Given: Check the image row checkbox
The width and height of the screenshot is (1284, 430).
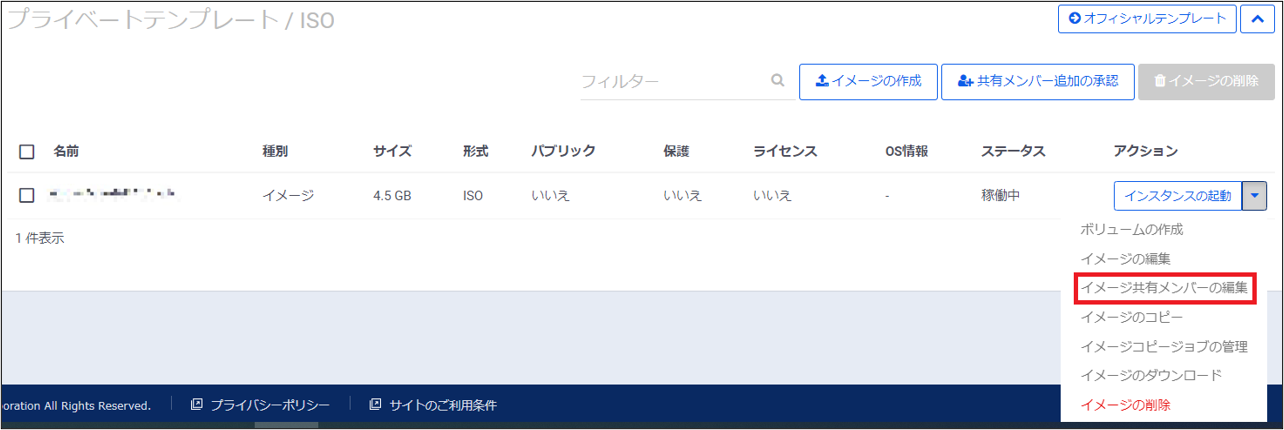Looking at the screenshot, I should coord(27,196).
